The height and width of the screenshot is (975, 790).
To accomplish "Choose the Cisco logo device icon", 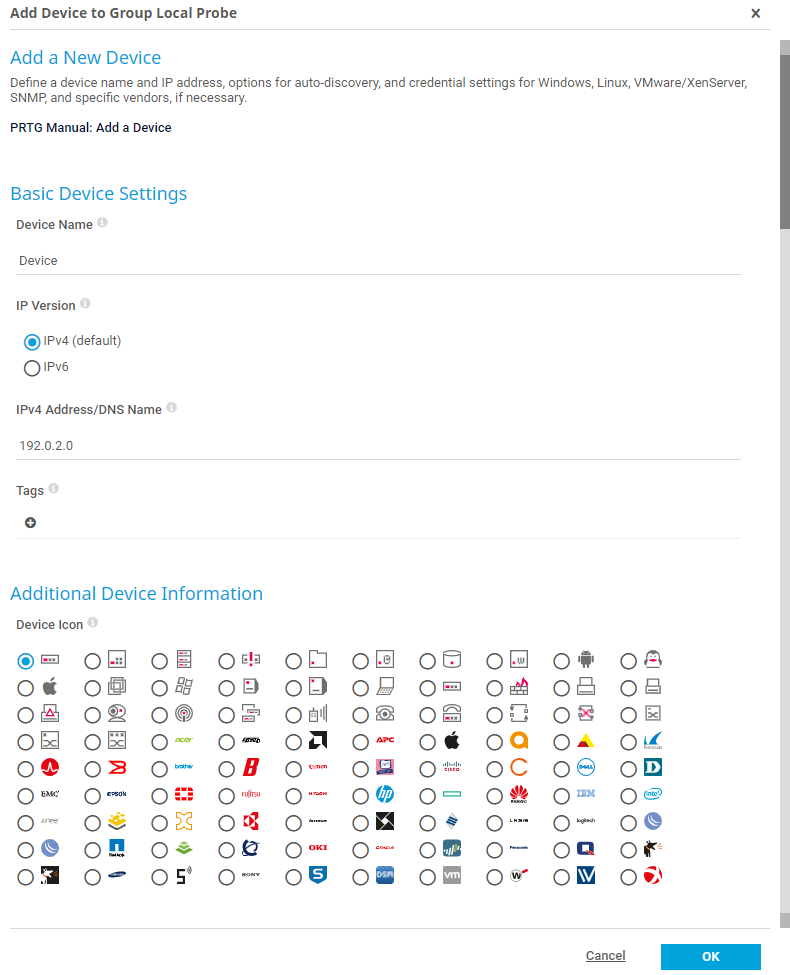I will tap(428, 769).
